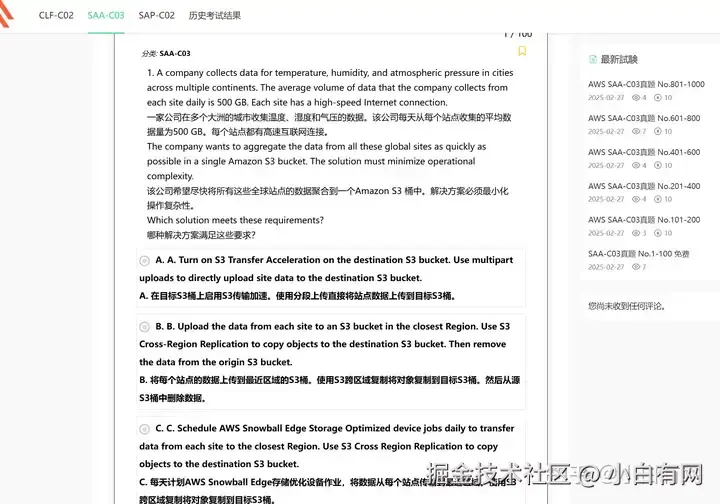Screen dimensions: 720x504
Task: Open the CLF-C02 tab
Action: [56, 15]
